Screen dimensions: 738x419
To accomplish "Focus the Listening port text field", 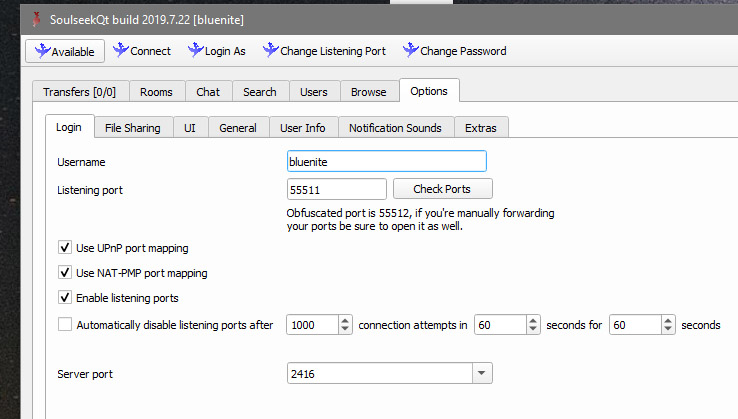I will click(336, 189).
